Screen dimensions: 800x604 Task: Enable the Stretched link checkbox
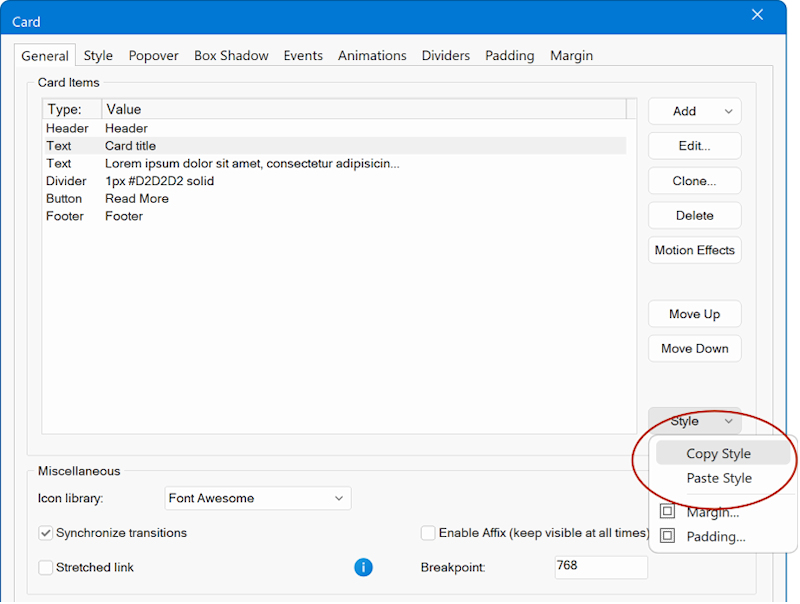[x=46, y=568]
